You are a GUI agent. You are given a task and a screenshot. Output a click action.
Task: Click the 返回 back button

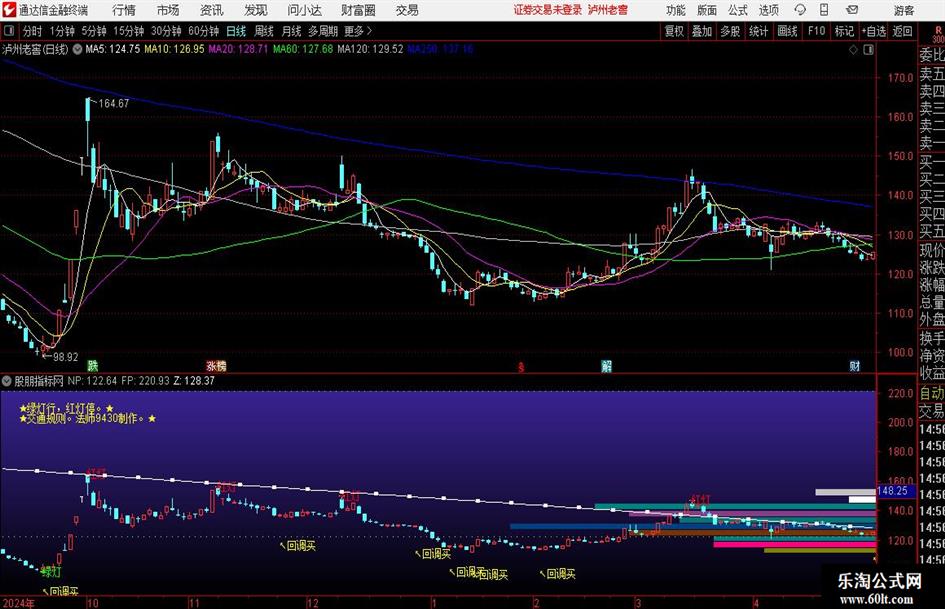click(902, 31)
